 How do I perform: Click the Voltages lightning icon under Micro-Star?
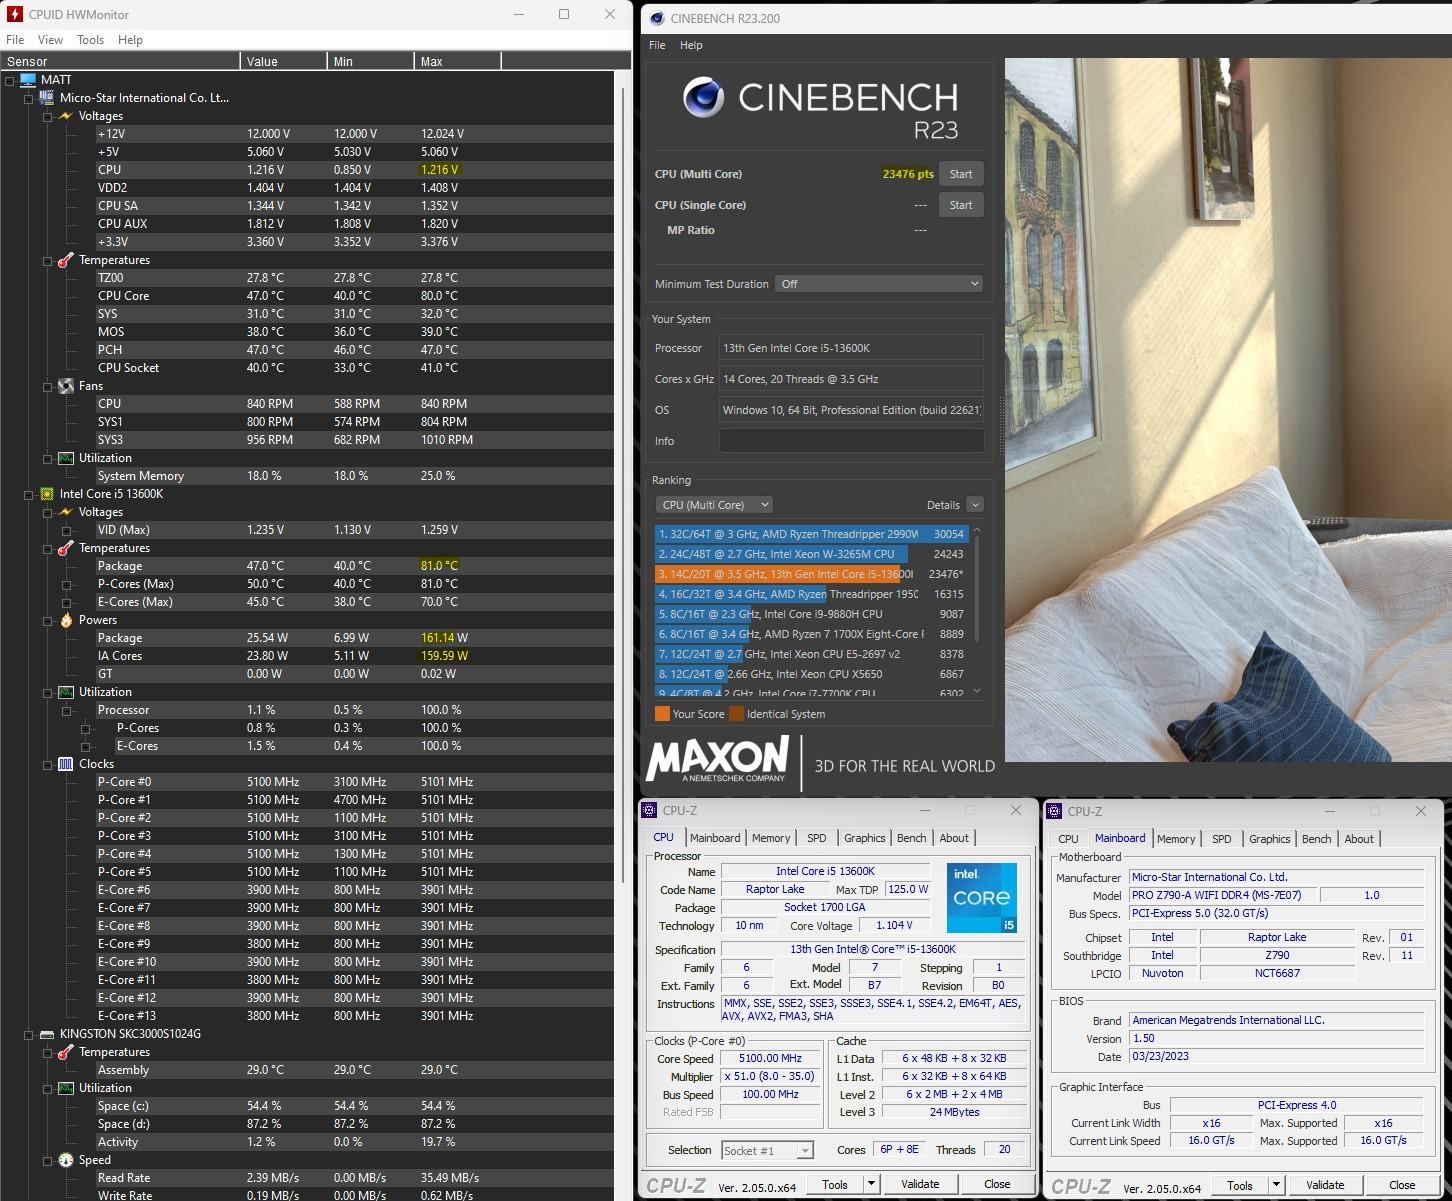coord(66,116)
